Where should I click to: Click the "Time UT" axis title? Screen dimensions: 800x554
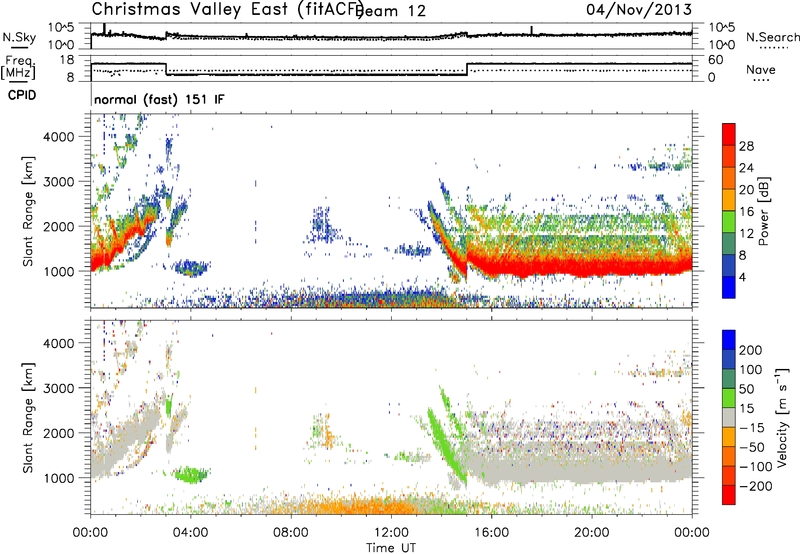[x=391, y=548]
